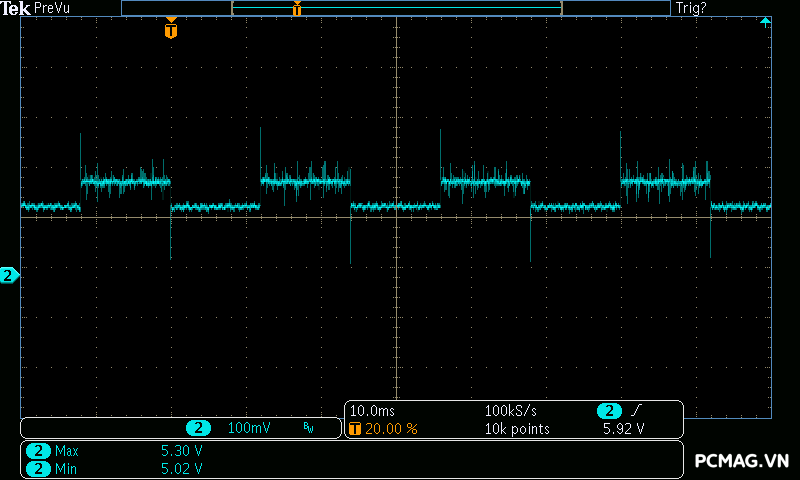Click the trigger source channel 2 badge
This screenshot has width=800, height=480.
coord(609,411)
